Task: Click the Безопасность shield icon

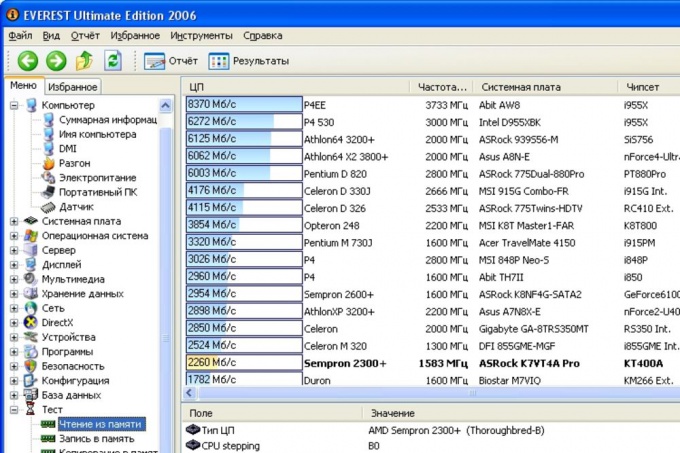Action: pos(31,366)
